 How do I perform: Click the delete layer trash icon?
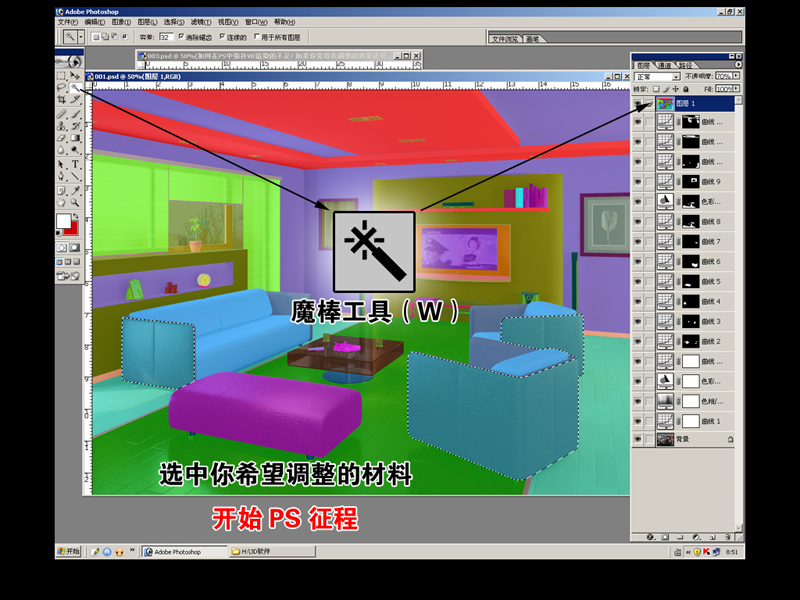(728, 537)
